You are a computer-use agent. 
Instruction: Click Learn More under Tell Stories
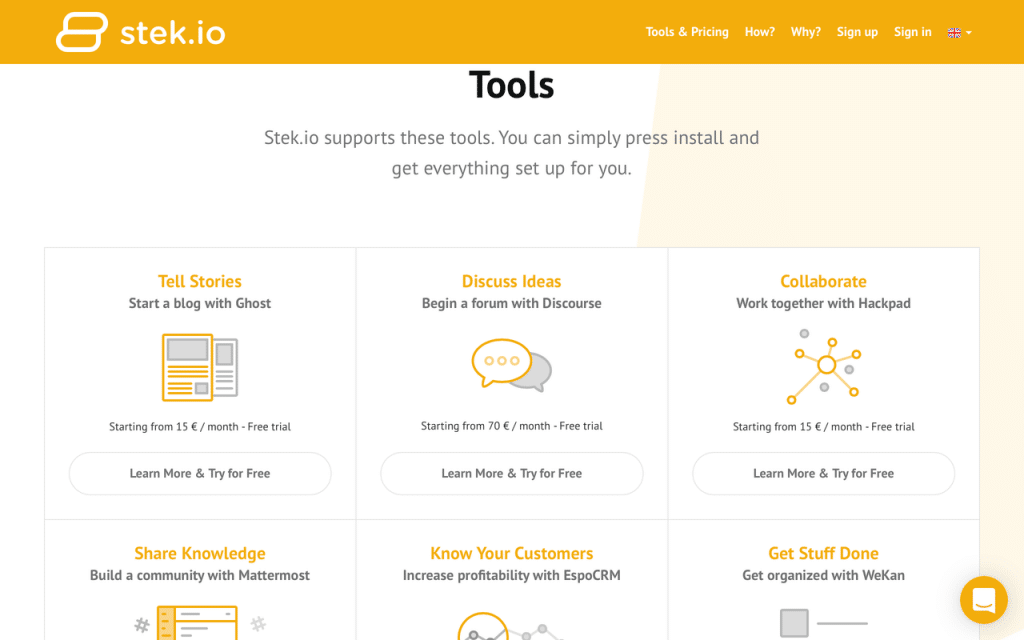tap(200, 473)
